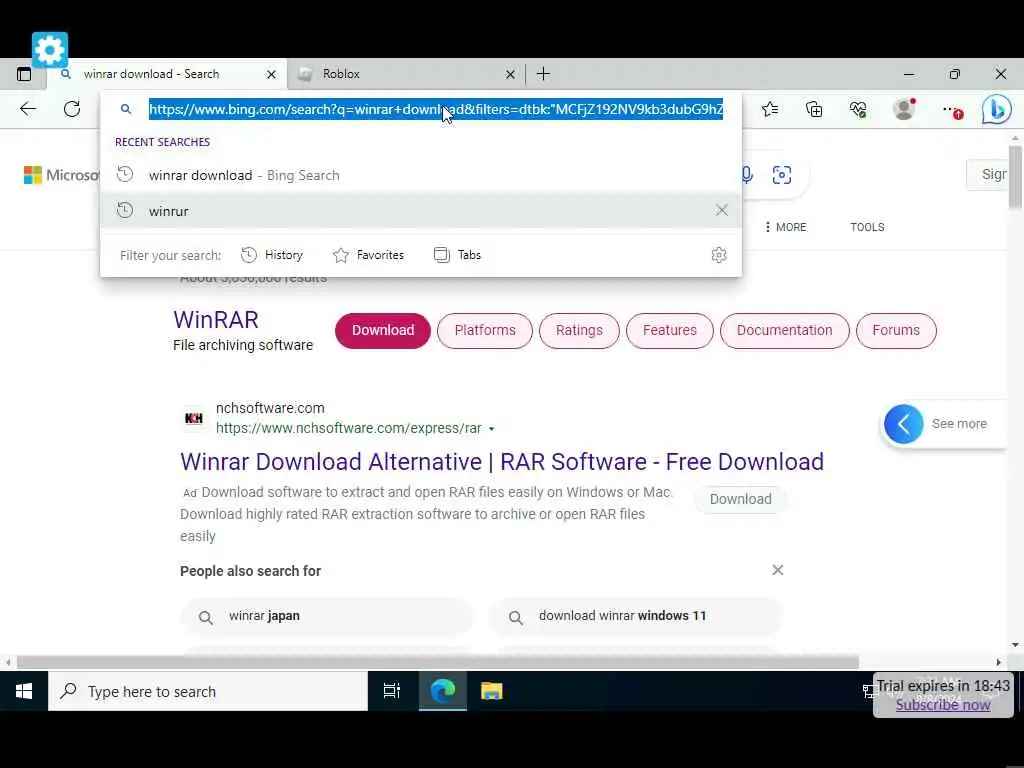Viewport: 1024px width, 768px height.
Task: Open the user profile avatar
Action: tap(904, 109)
